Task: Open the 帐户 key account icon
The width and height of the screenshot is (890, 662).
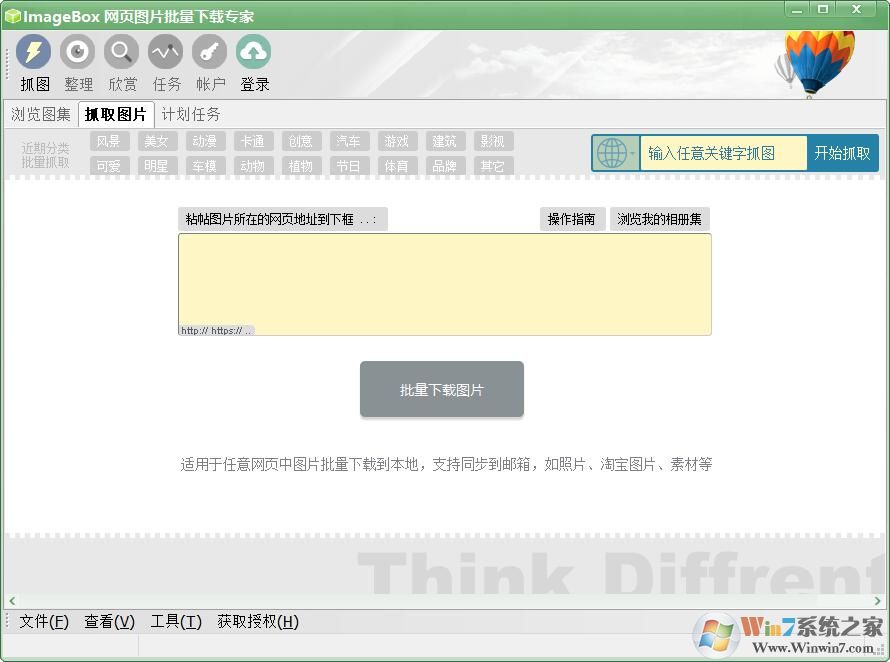Action: tap(209, 52)
